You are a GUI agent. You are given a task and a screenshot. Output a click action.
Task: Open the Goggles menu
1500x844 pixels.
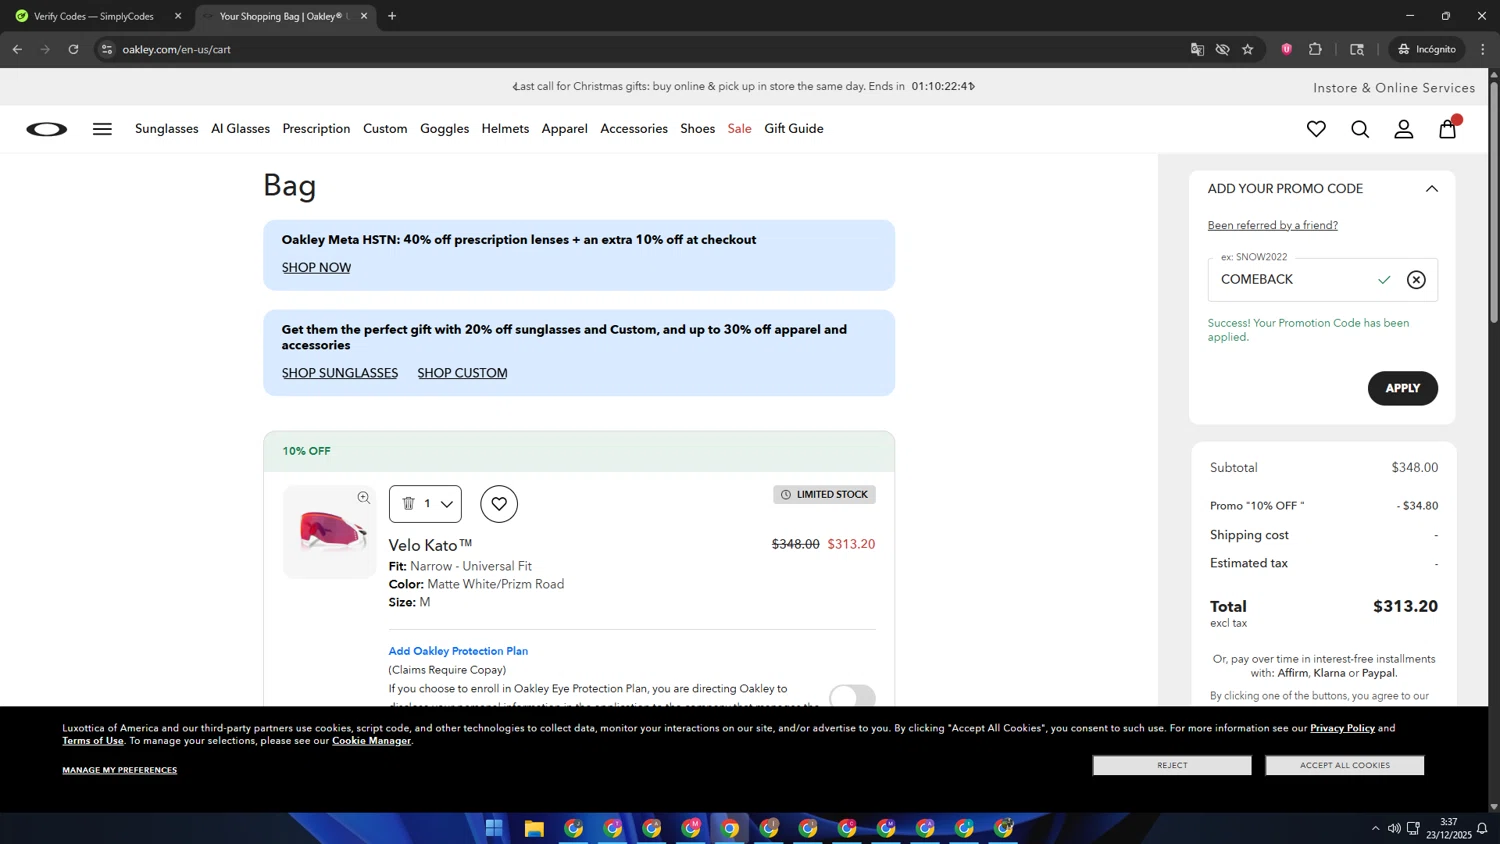444,129
